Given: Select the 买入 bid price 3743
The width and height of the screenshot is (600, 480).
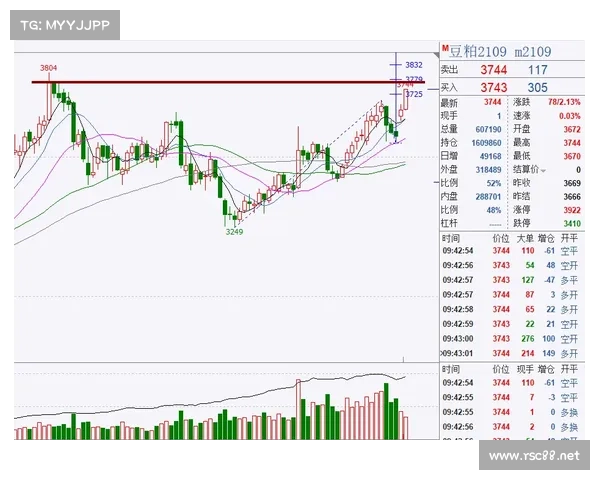Looking at the screenshot, I should pyautogui.click(x=491, y=88).
